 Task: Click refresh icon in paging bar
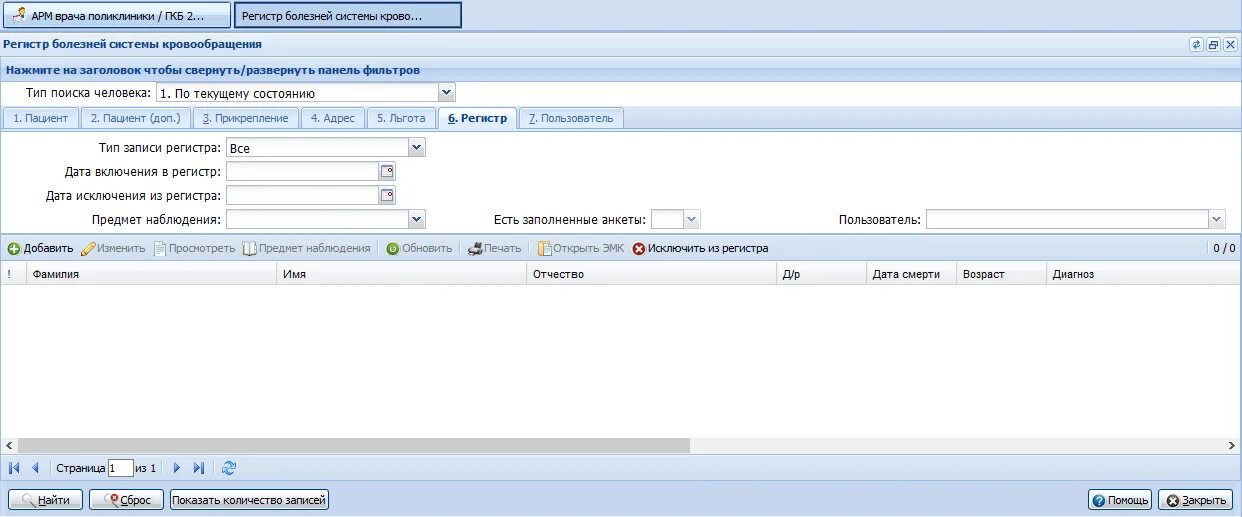click(x=229, y=467)
